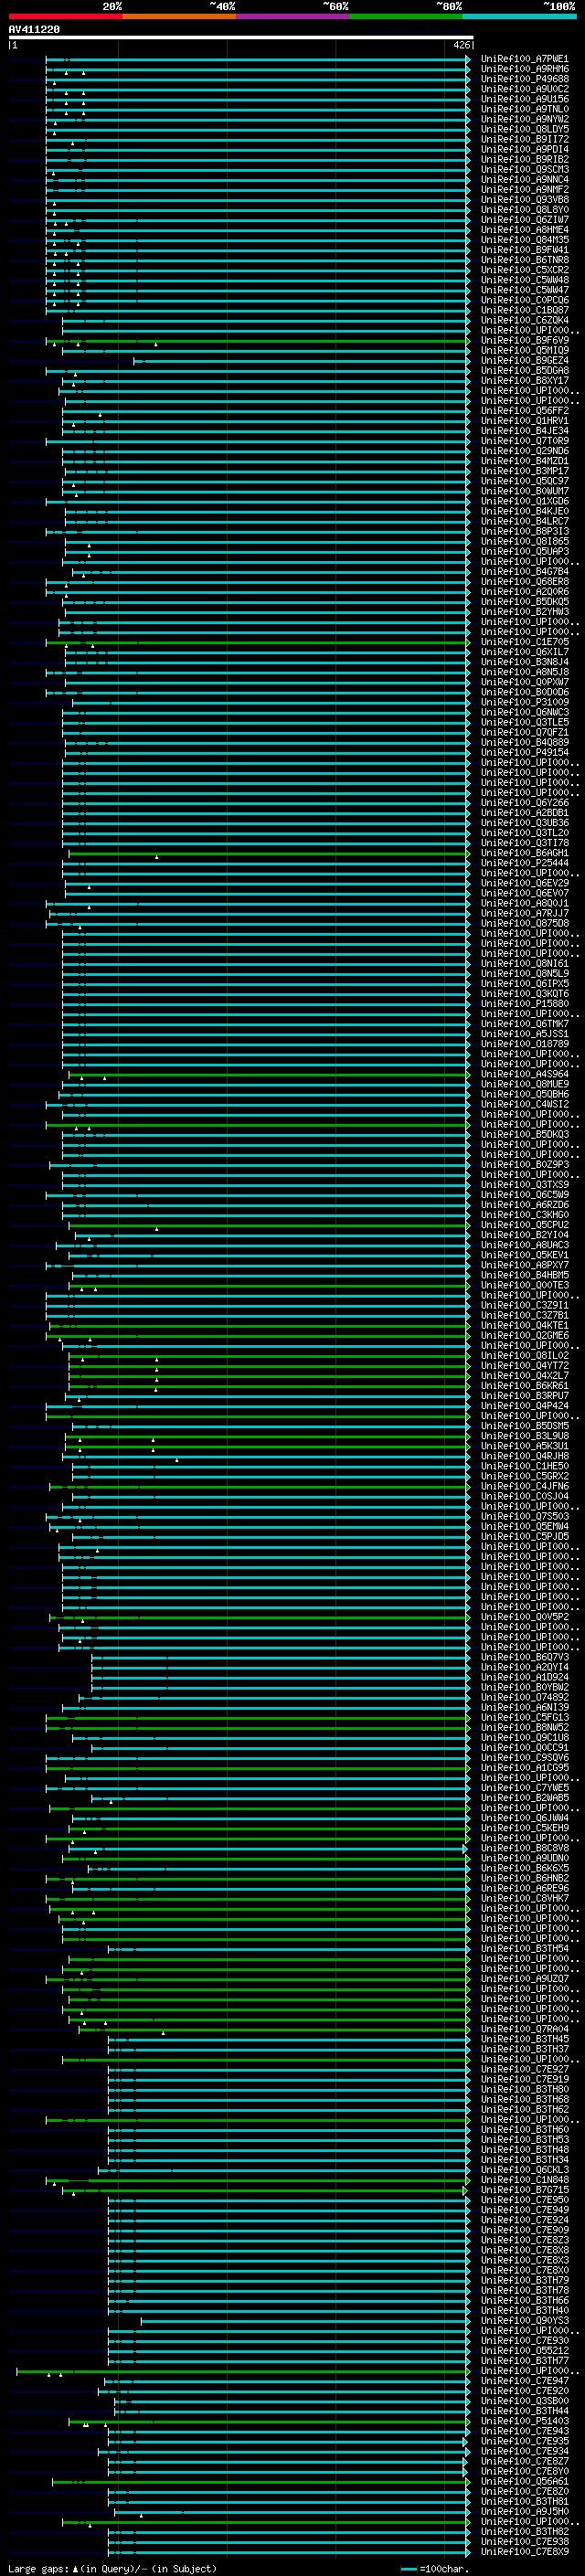The height and width of the screenshot is (2576, 585).
Task: Click the UniRef100_C0PCQ6 label
Action: click(x=524, y=300)
